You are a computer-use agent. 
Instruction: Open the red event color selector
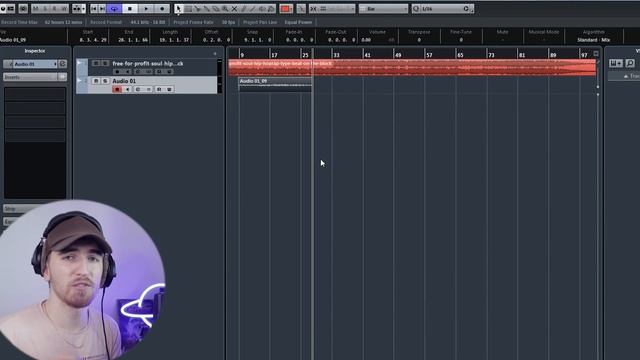click(x=286, y=9)
